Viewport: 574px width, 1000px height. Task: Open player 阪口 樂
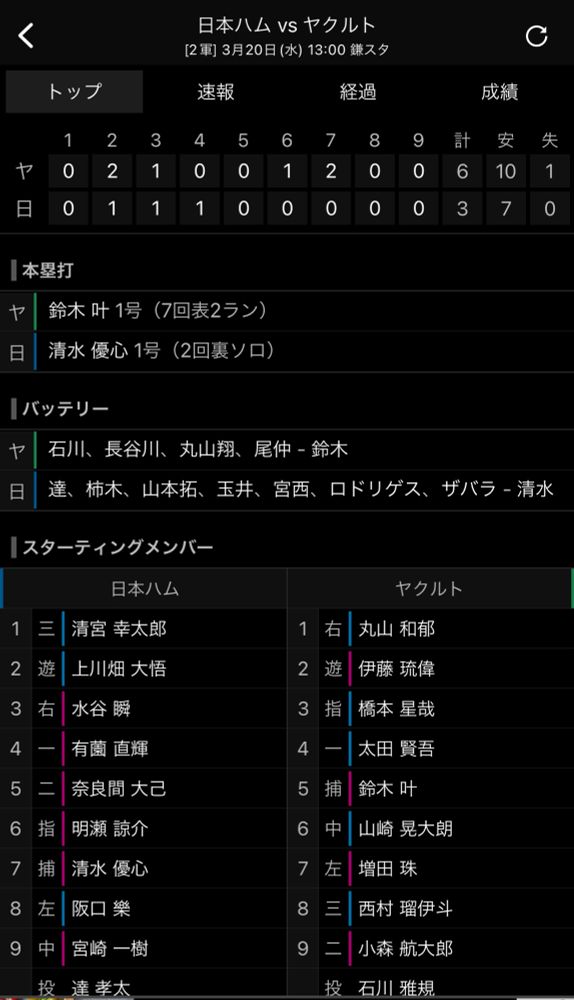pyautogui.click(x=144, y=908)
